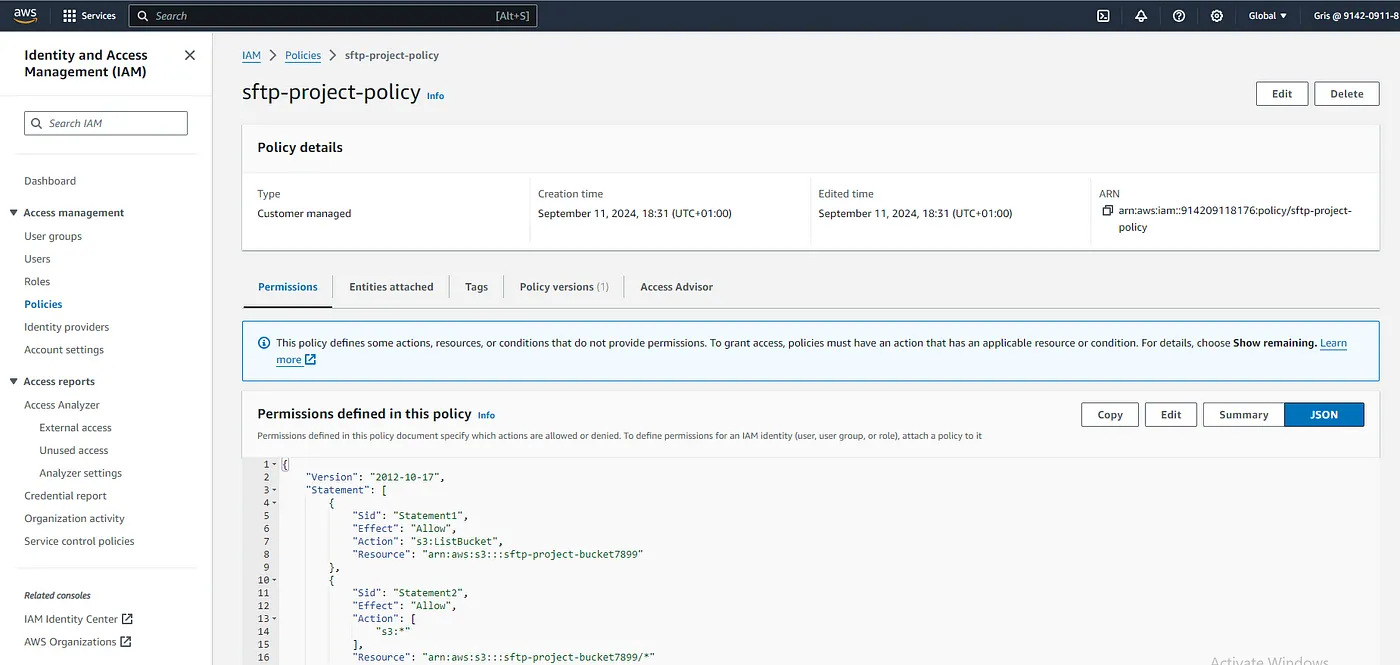Click the Search IAM input field
Screen dimensions: 1400x665
106,123
